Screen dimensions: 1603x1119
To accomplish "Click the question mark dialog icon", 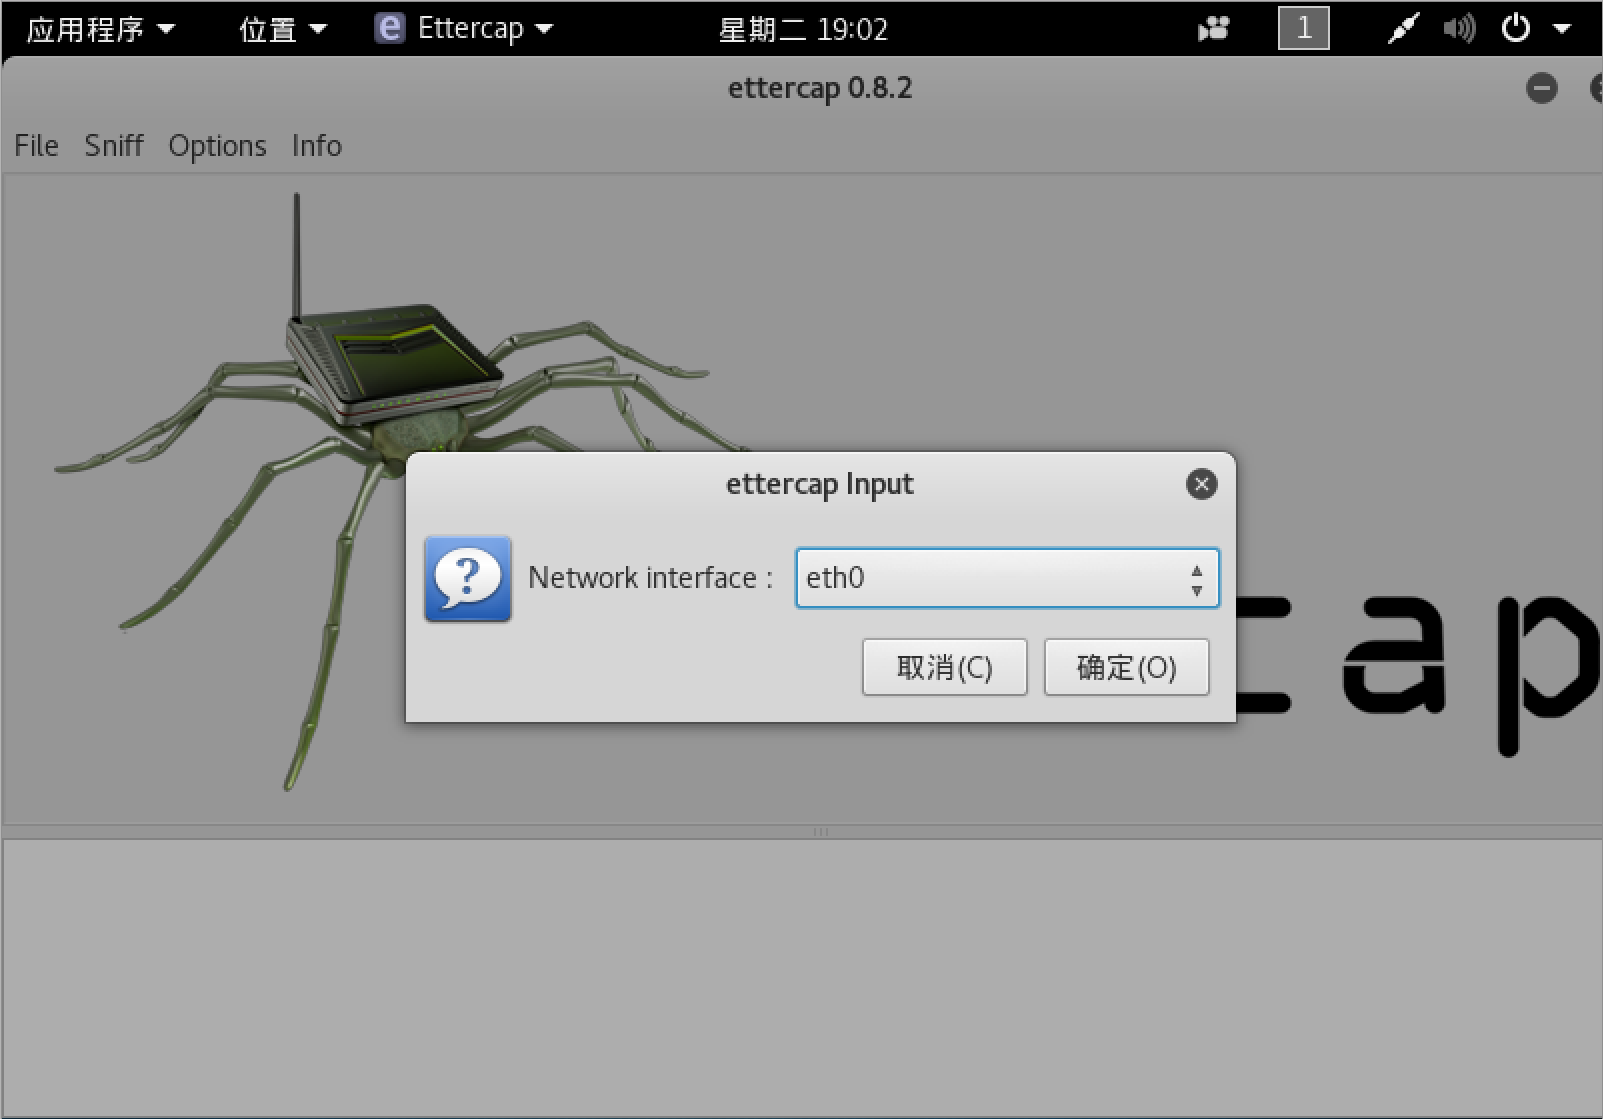I will 468,579.
